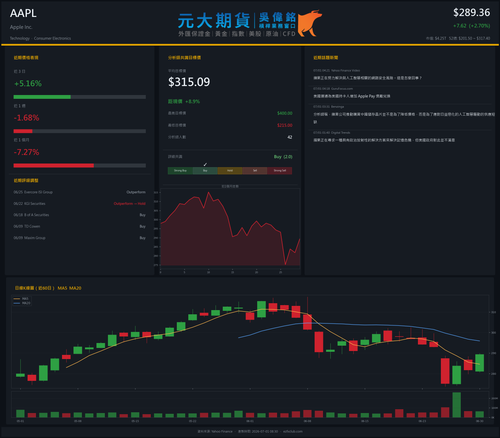The width and height of the screenshot is (500, 438).
Task: Click the -7.27% performance value
Action: coord(27,152)
